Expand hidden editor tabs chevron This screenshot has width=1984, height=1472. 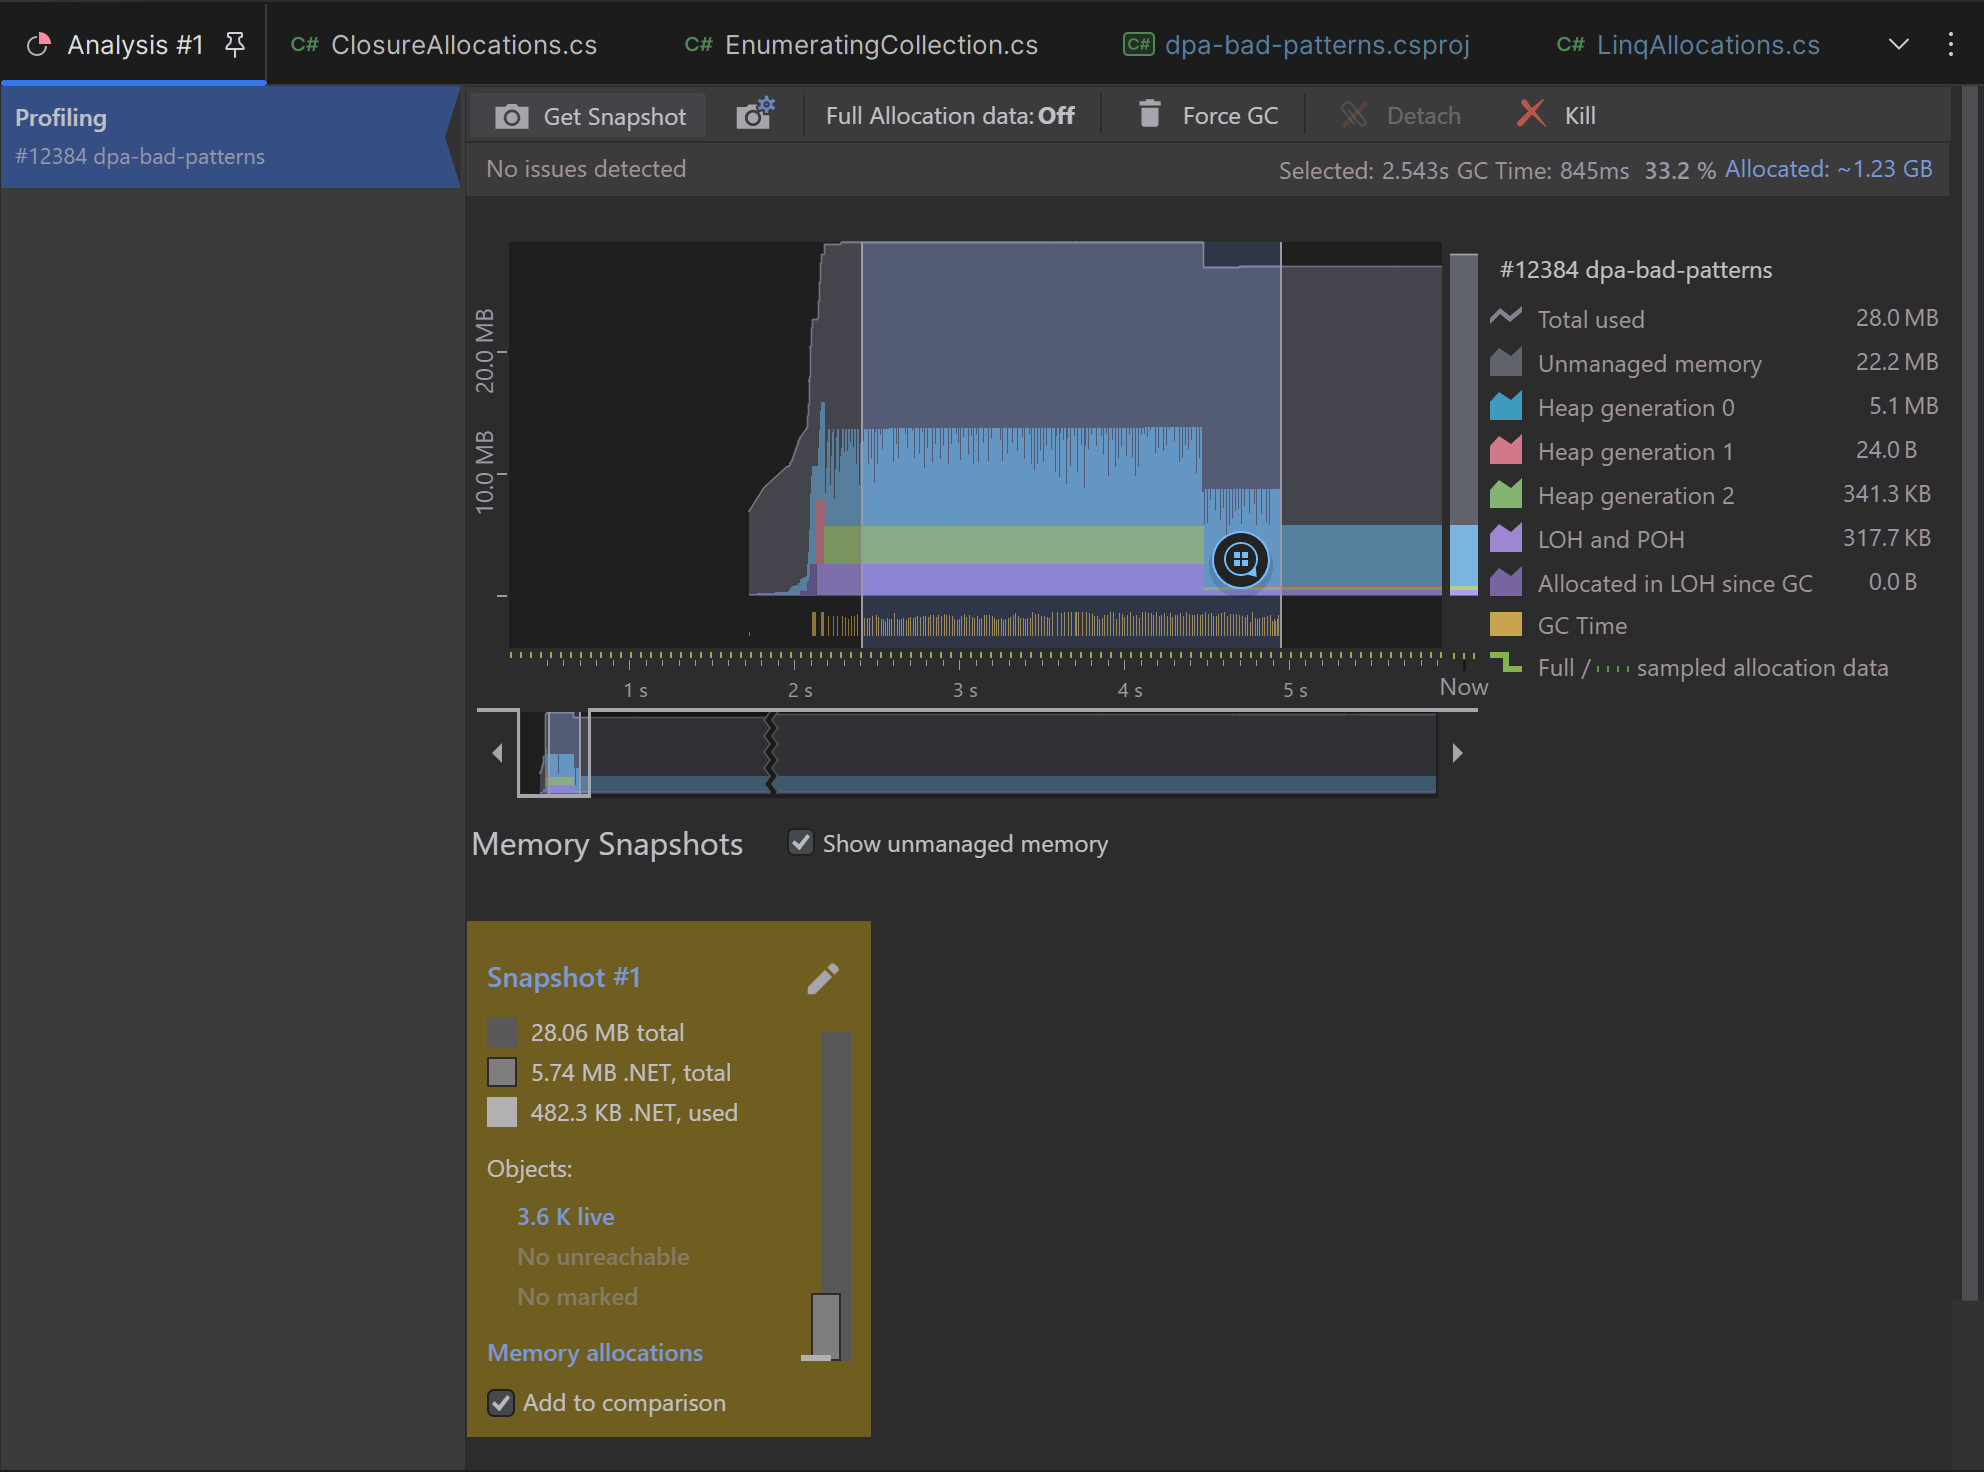coord(1898,44)
